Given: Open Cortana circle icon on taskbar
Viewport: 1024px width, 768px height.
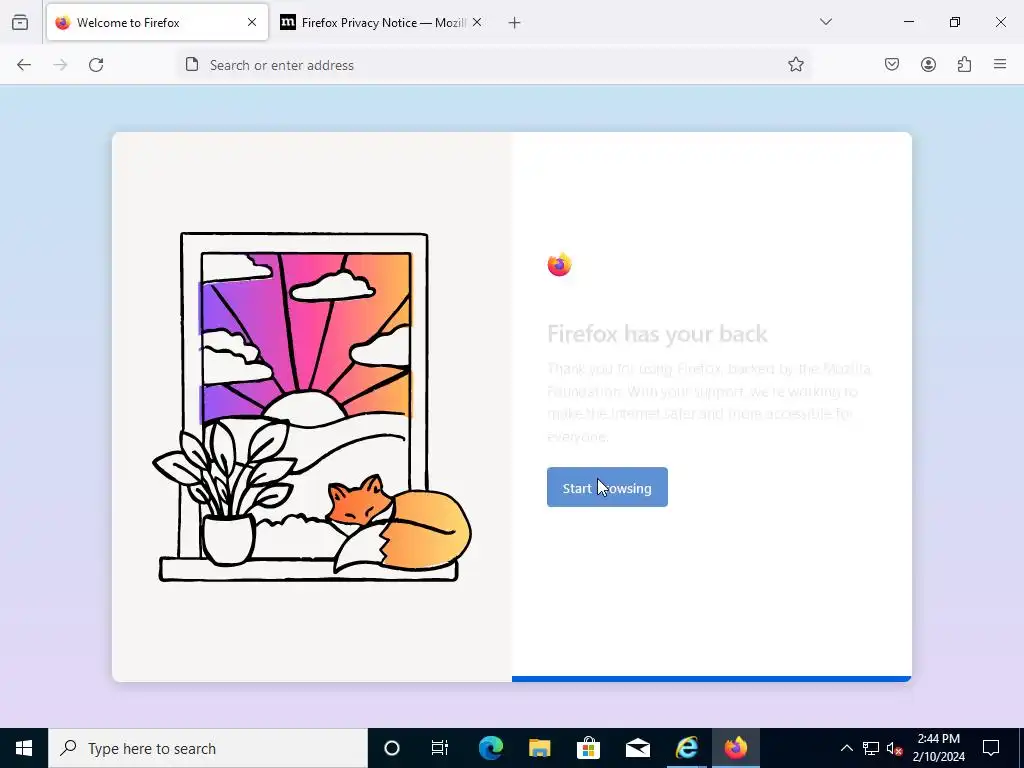Looking at the screenshot, I should (392, 748).
